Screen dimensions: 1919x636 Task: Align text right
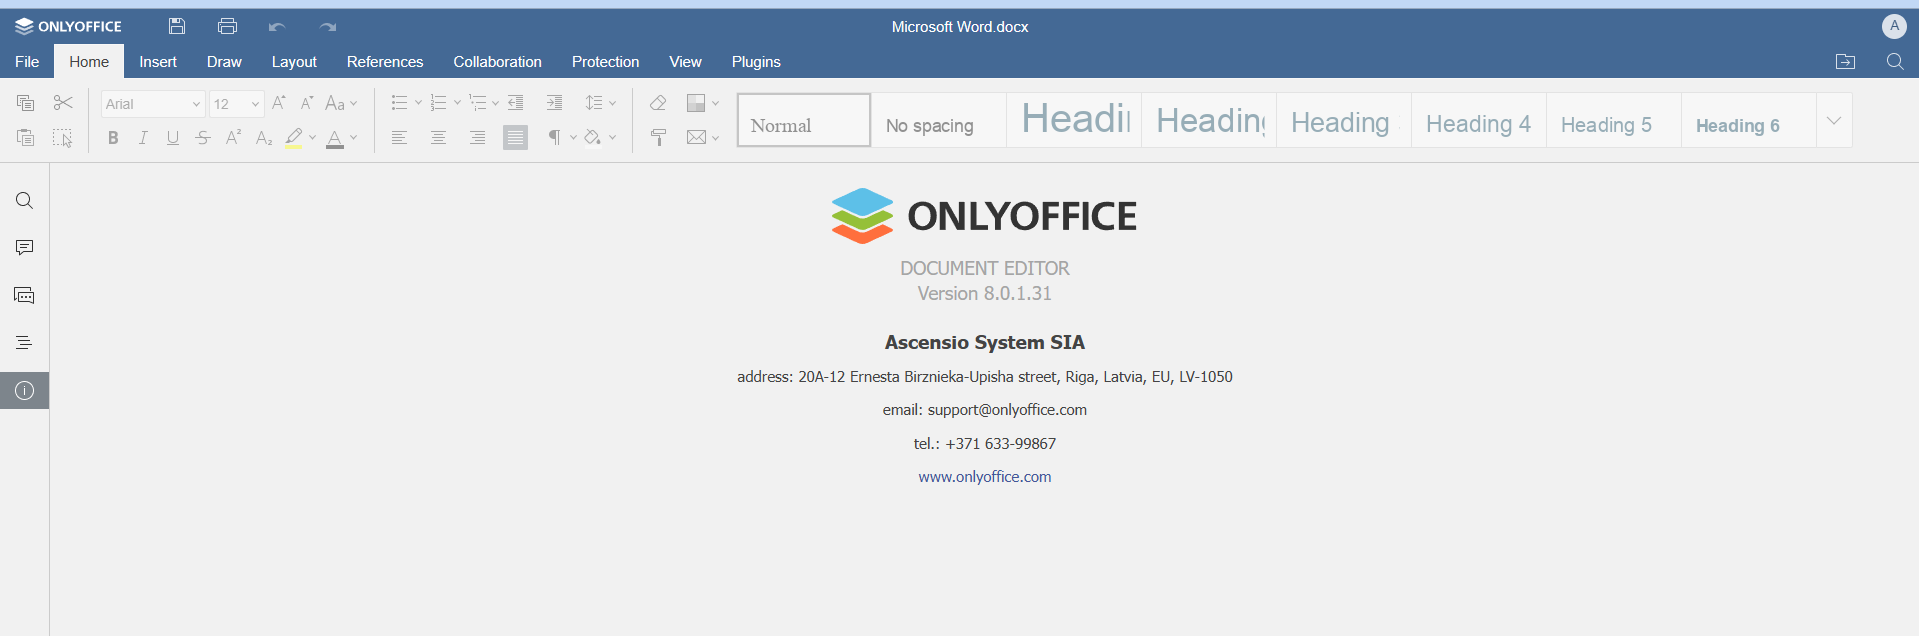point(477,138)
